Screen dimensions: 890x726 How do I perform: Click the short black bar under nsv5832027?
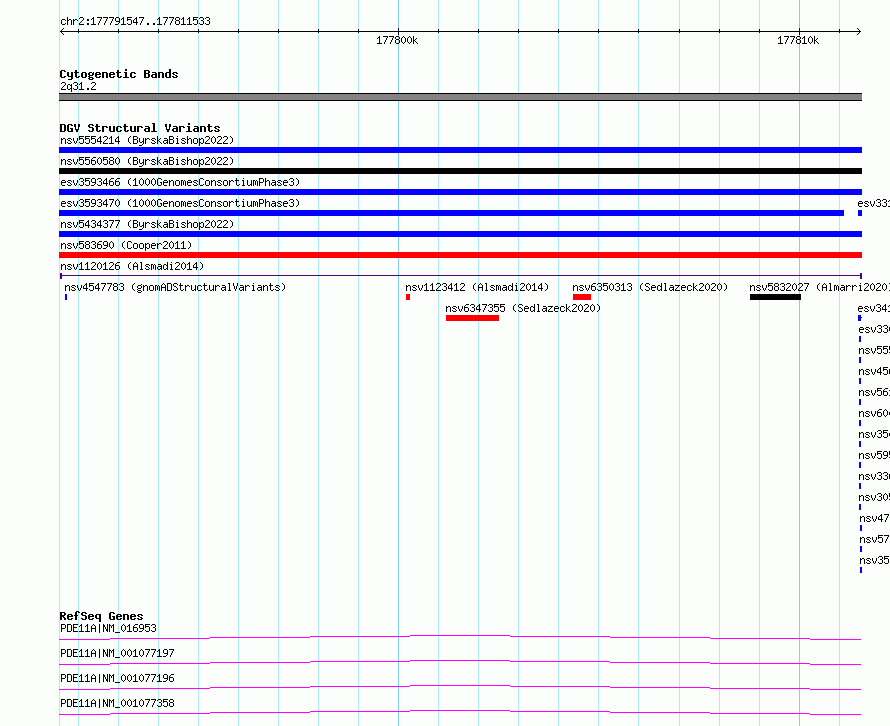pyautogui.click(x=775, y=297)
